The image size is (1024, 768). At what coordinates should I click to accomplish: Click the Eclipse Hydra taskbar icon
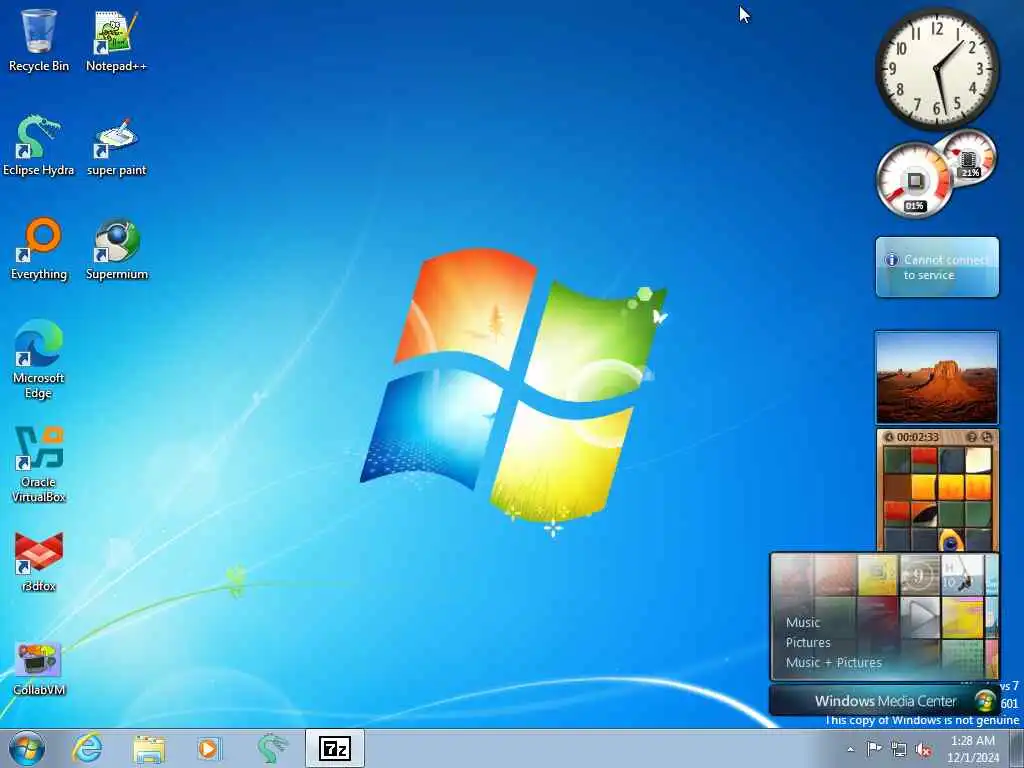[x=272, y=748]
